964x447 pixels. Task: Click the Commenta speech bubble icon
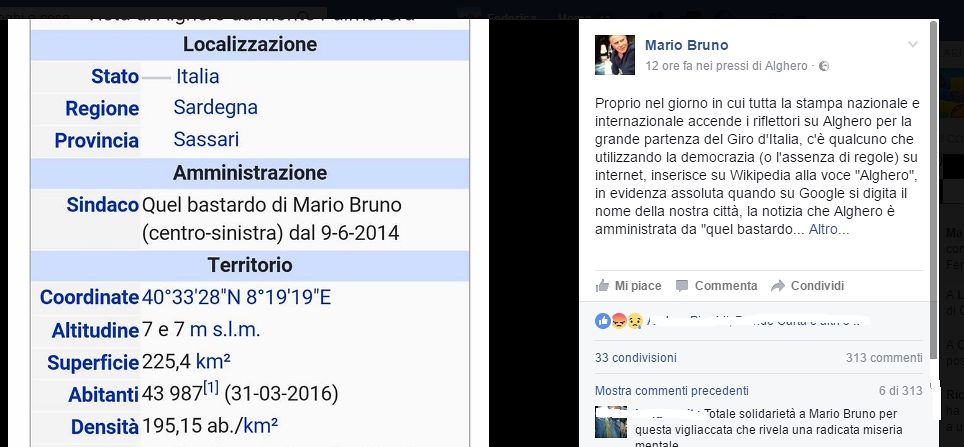682,286
